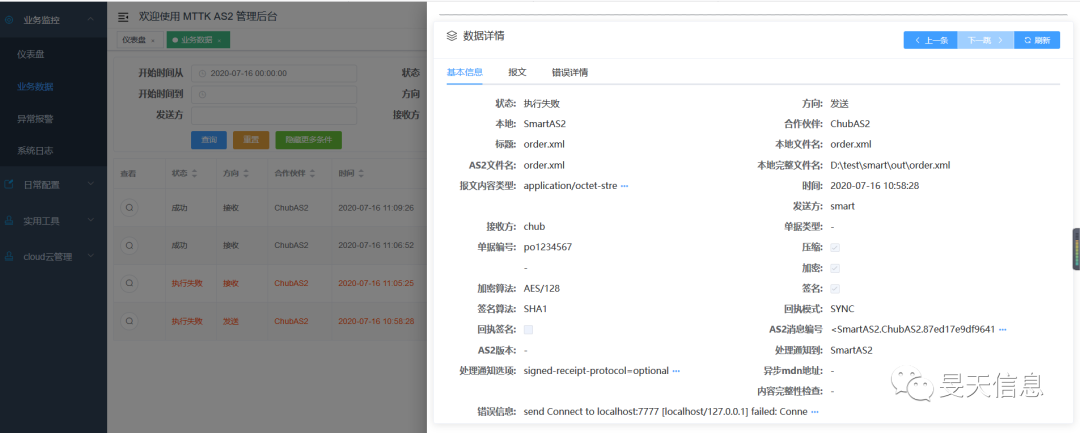
Task: Click the 业务监控 menu icon in the sidebar
Action: tap(9, 20)
